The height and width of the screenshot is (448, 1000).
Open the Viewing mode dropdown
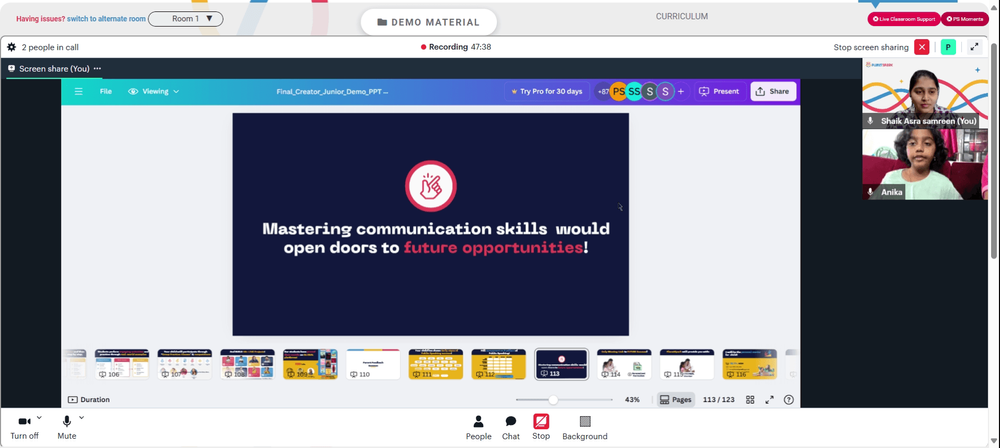154,91
